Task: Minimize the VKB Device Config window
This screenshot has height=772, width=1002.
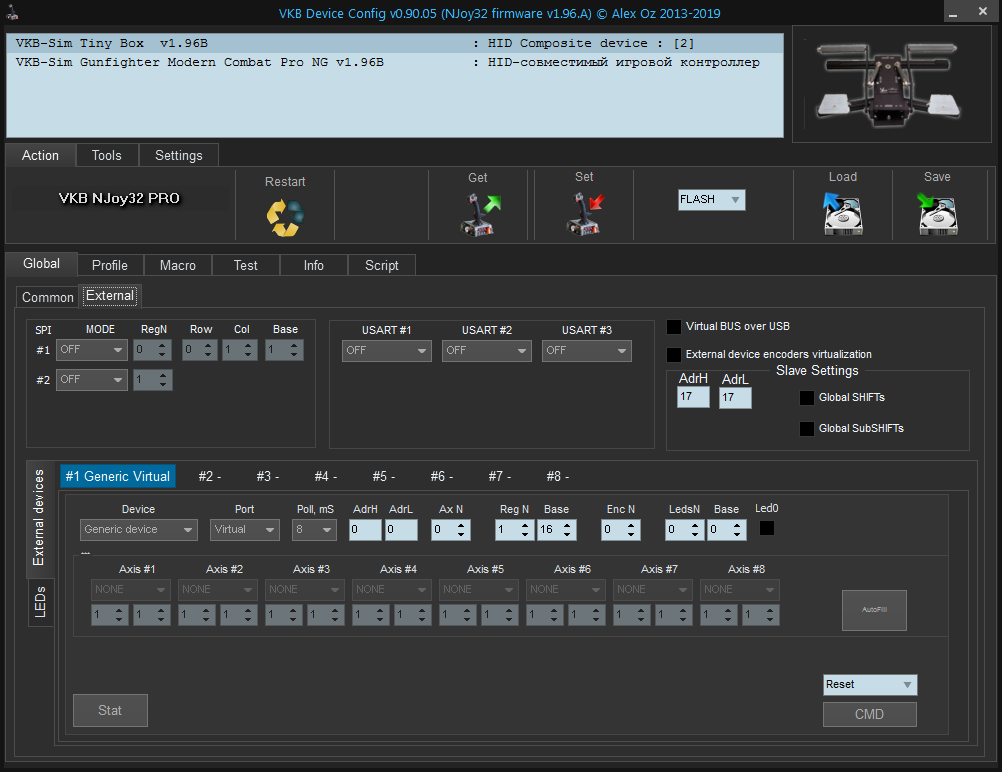Action: [x=953, y=13]
